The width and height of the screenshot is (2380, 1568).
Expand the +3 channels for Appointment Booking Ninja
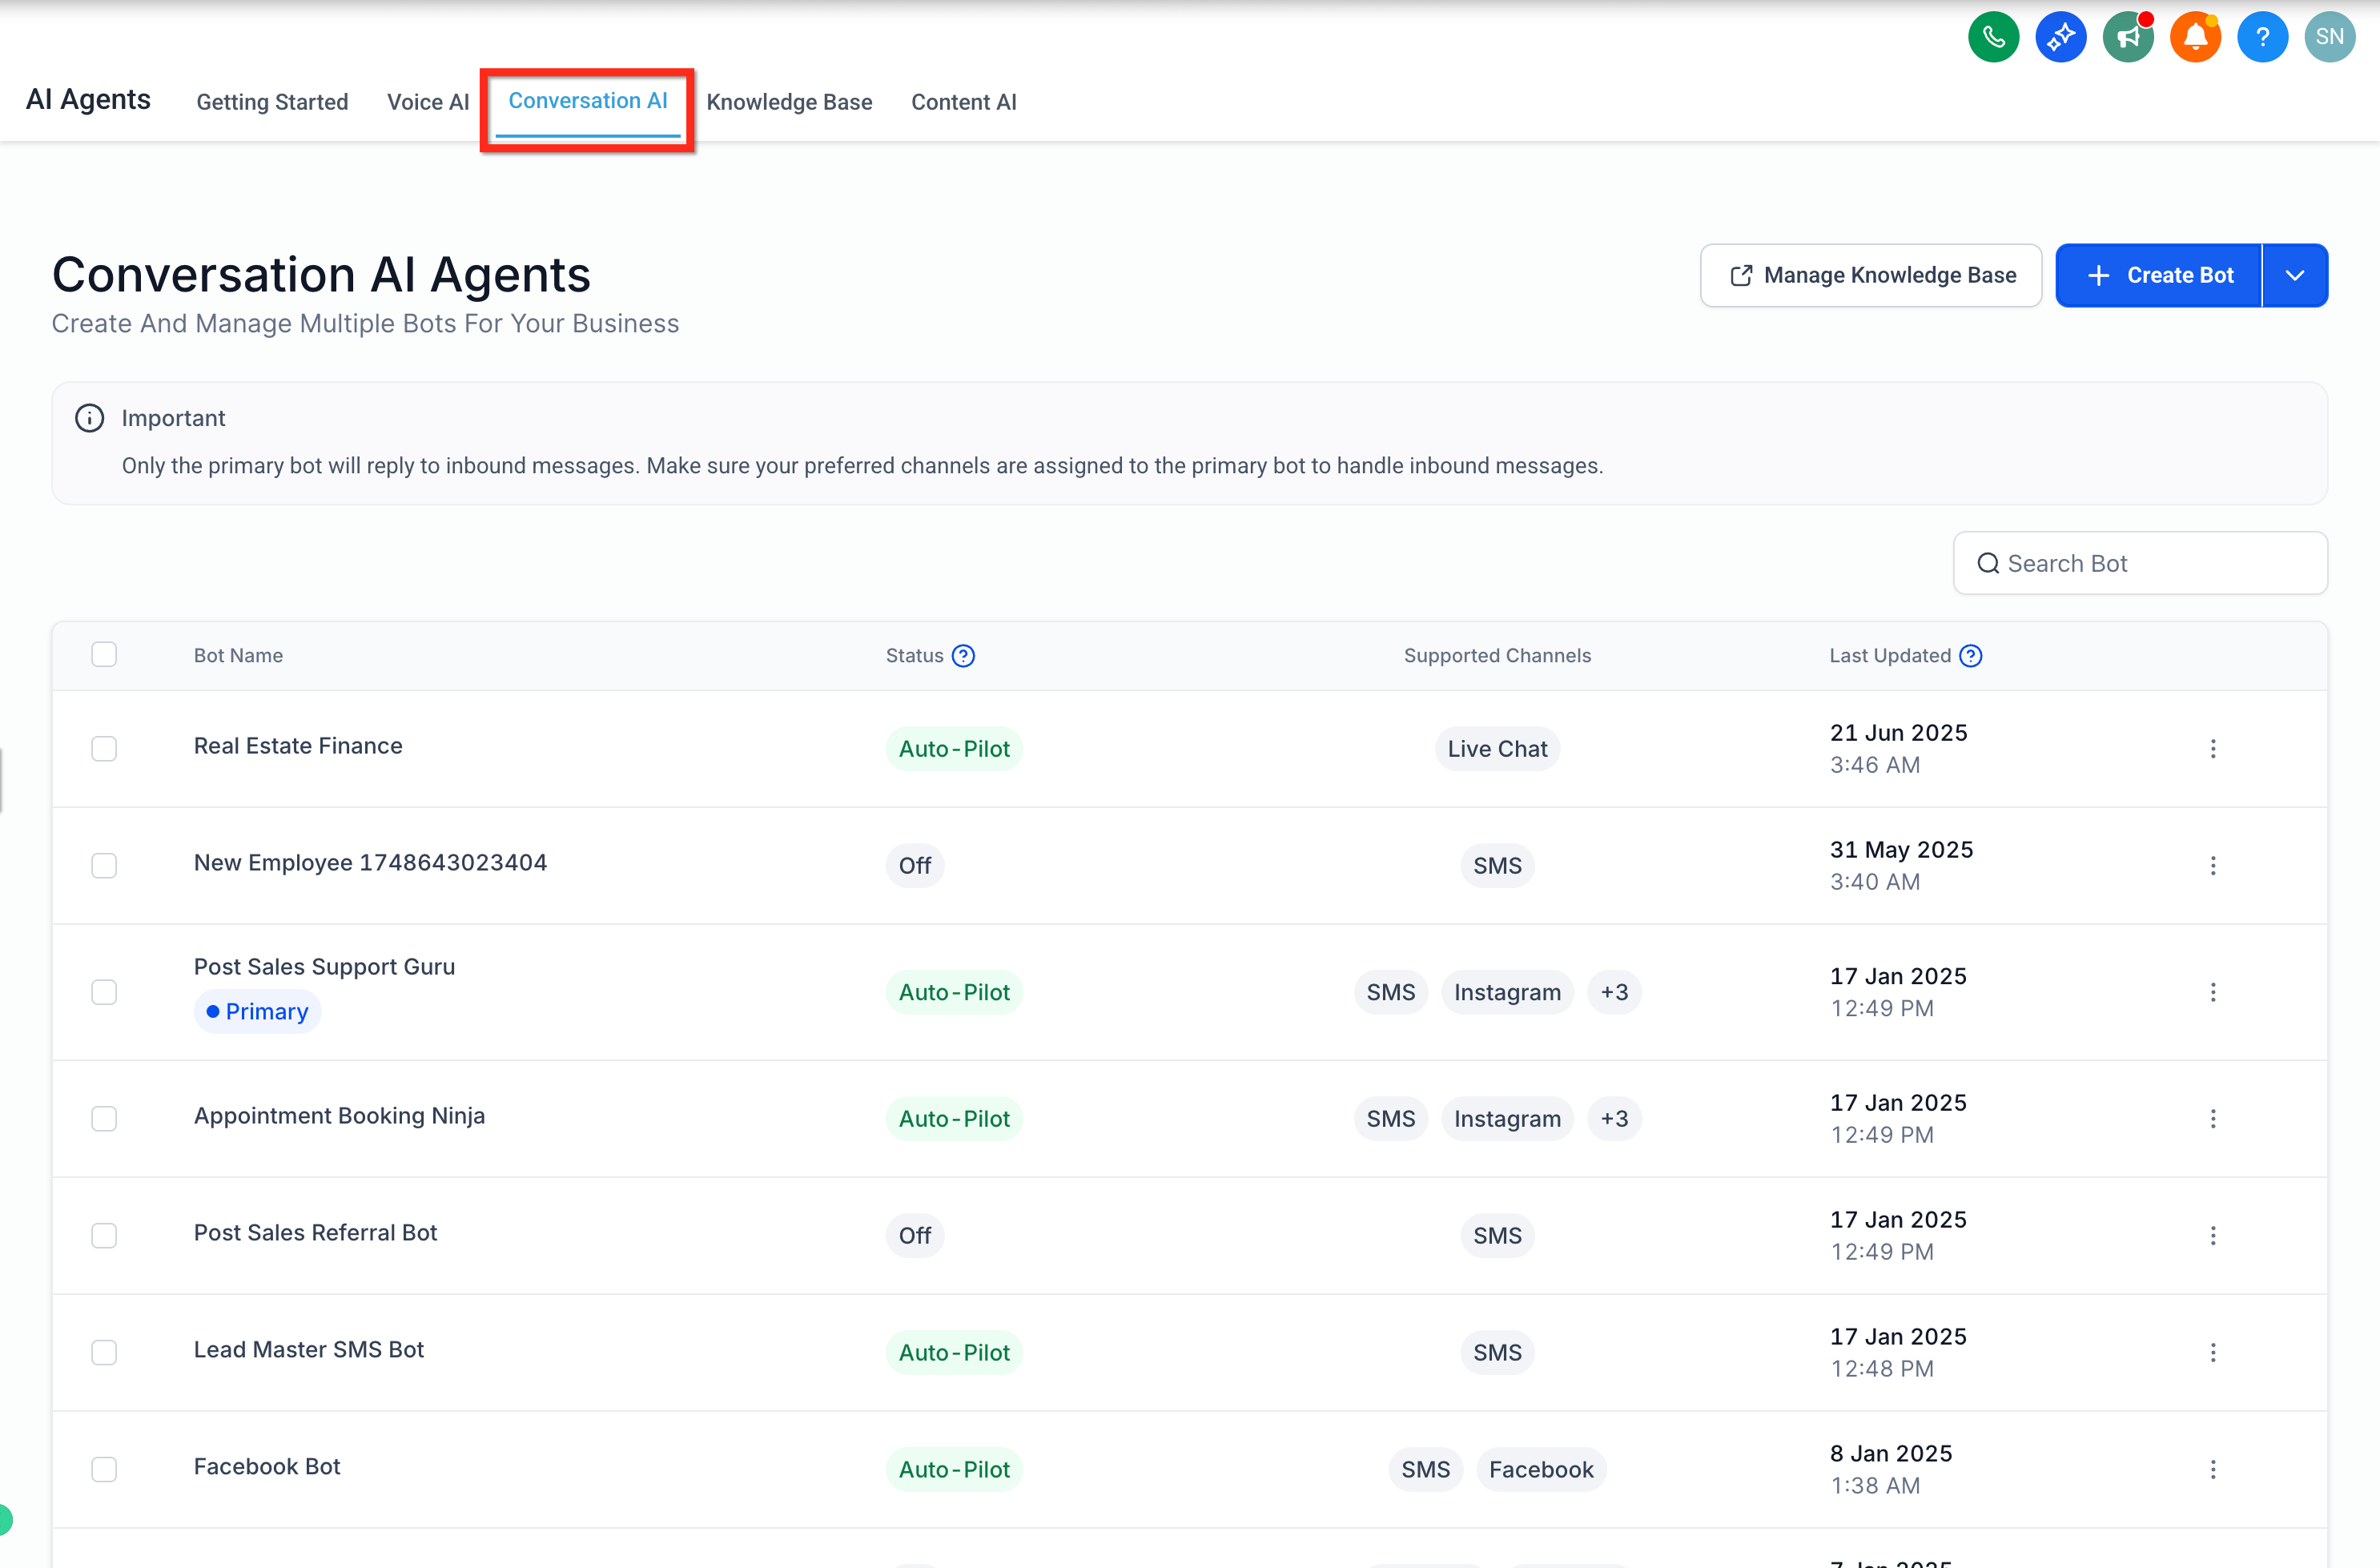click(1614, 1119)
